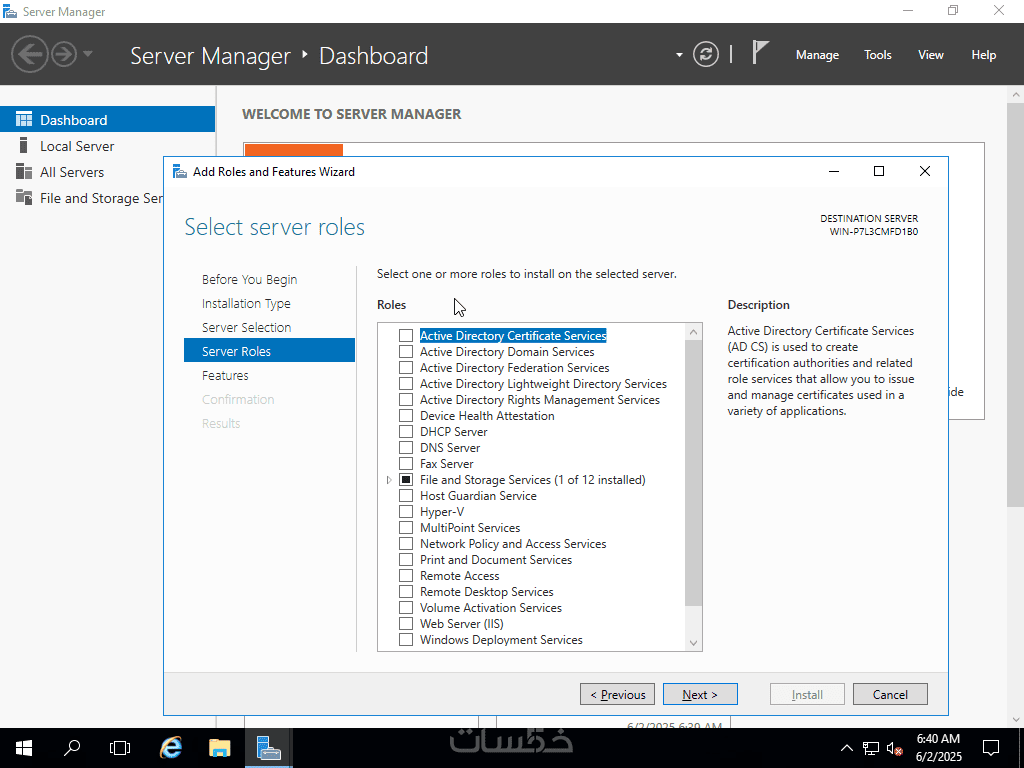Check Host Guardian Service role
Viewport: 1024px width, 768px height.
tap(406, 496)
